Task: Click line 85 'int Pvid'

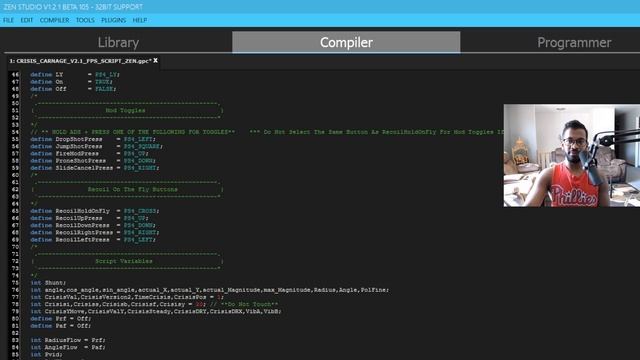Action: pos(46,354)
